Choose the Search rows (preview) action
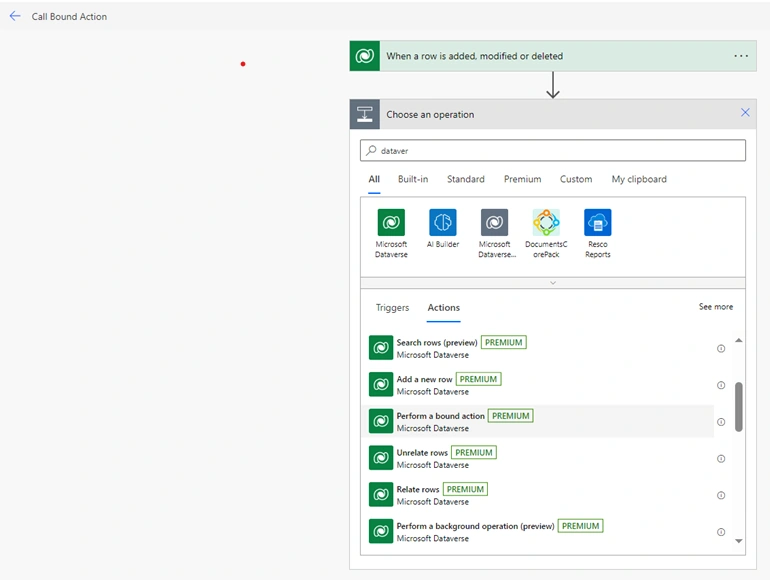The image size is (770, 580). 538,348
